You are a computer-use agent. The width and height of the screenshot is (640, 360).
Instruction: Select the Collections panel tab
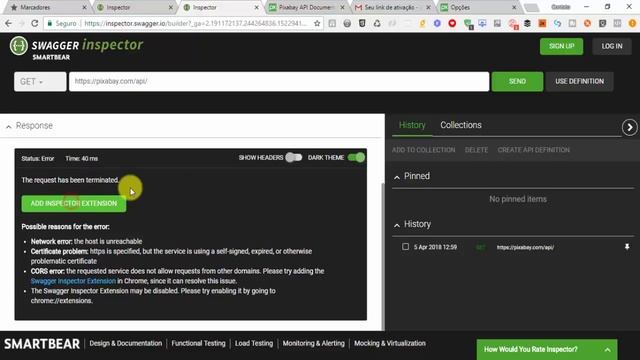460,125
